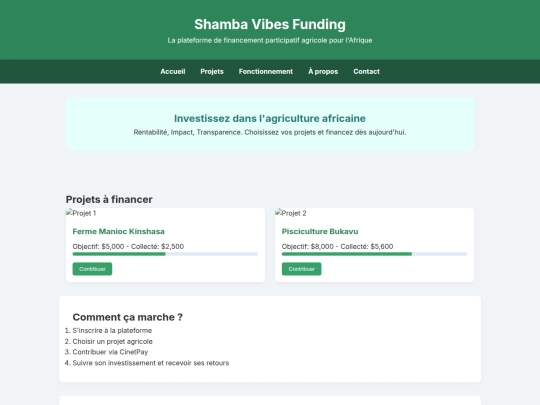The height and width of the screenshot is (405, 540).
Task: Click the Projets à financer heading
Action: (109, 199)
